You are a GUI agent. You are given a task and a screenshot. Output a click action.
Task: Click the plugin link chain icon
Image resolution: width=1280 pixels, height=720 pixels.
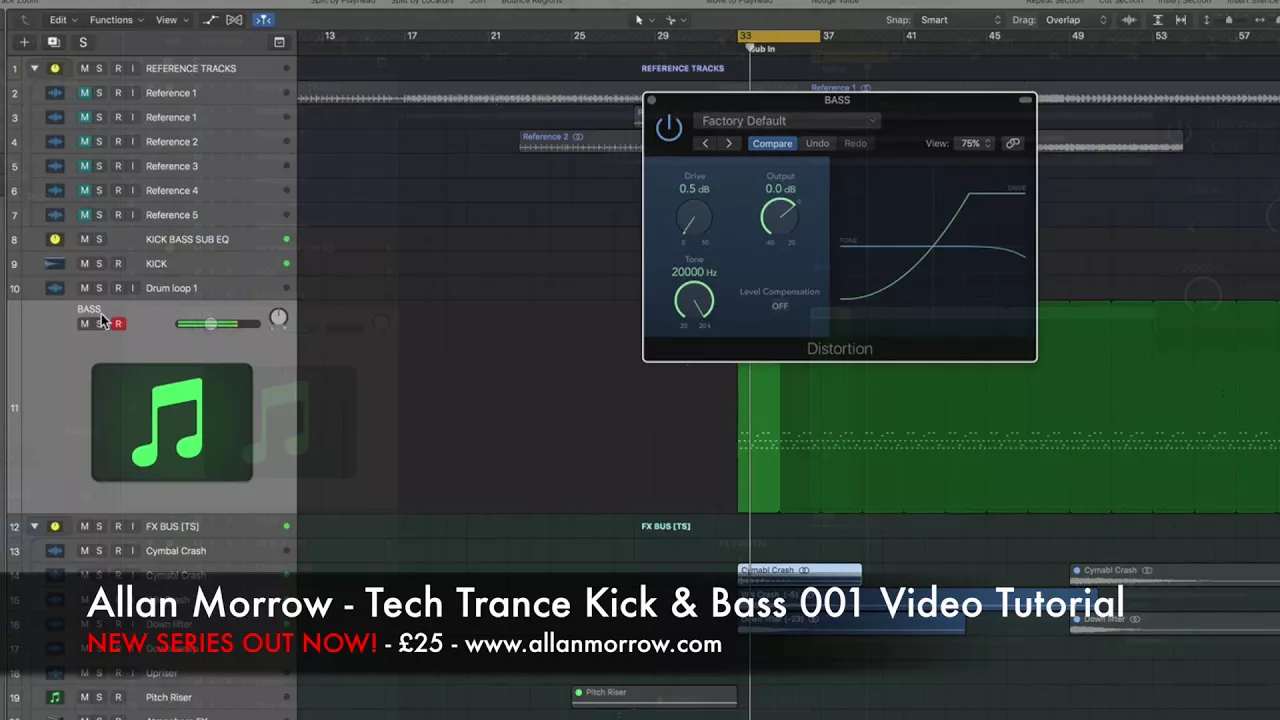1013,144
